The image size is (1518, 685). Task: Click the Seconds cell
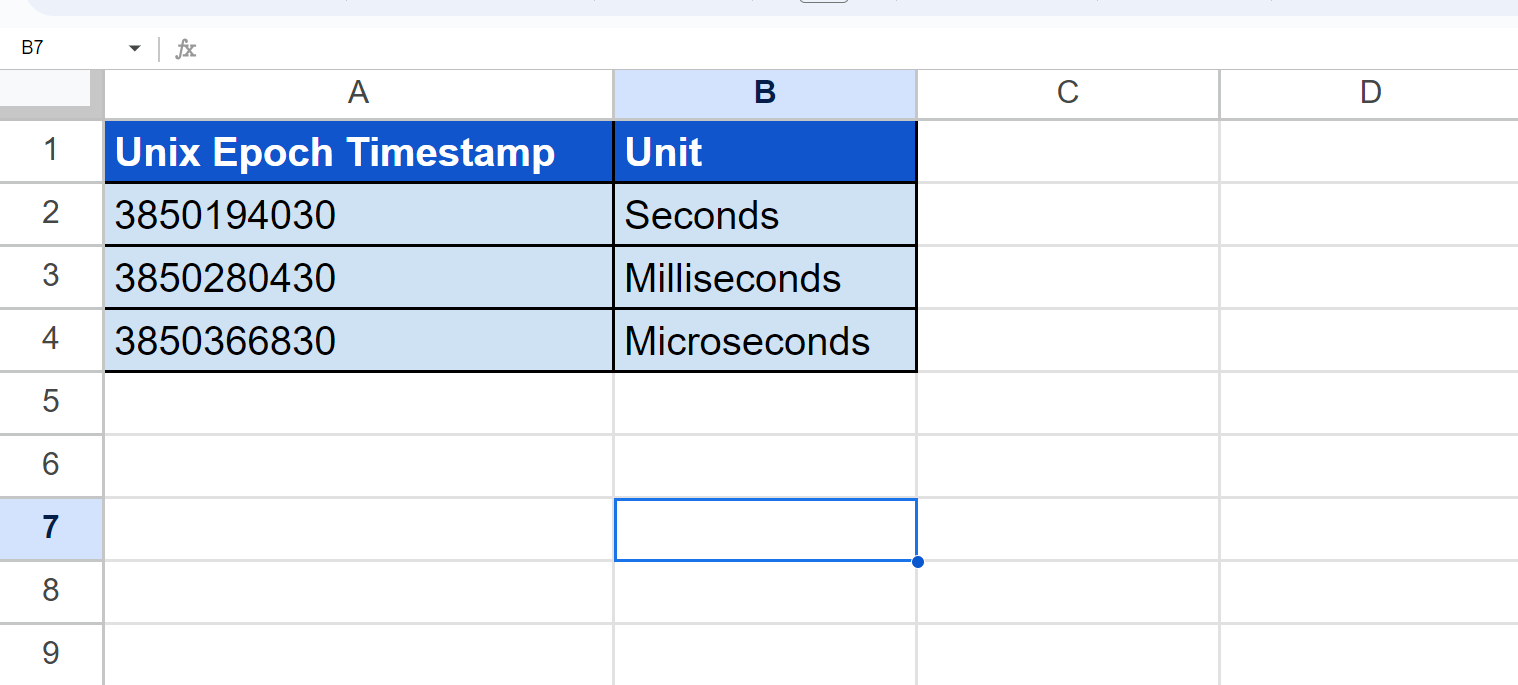click(765, 215)
